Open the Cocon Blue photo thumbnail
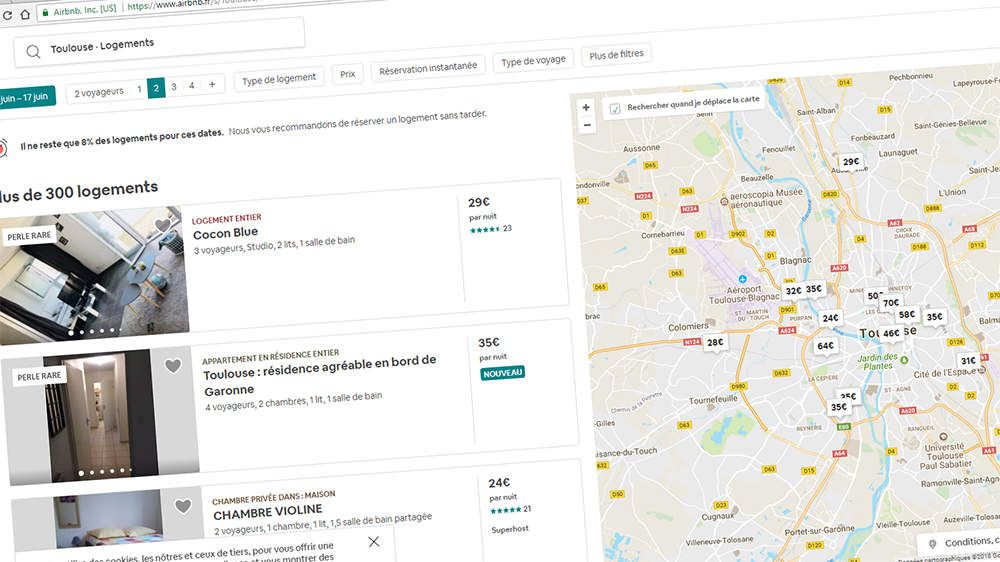Screen dimensions: 1000x562 [x=93, y=276]
